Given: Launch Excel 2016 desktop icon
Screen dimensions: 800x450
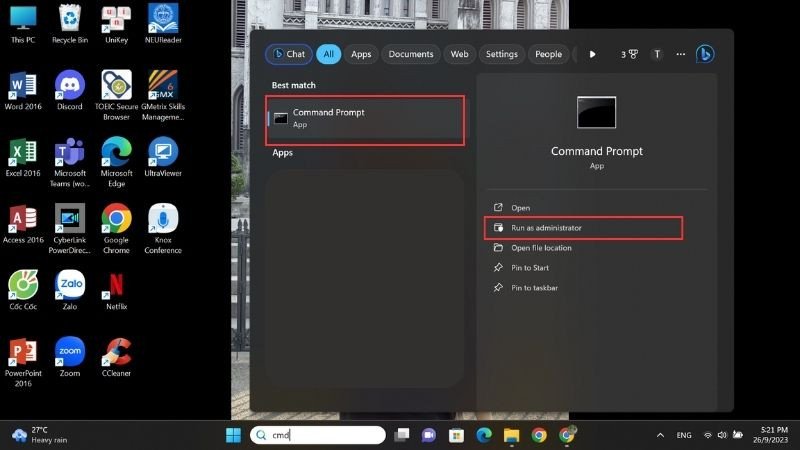Looking at the screenshot, I should 23,157.
